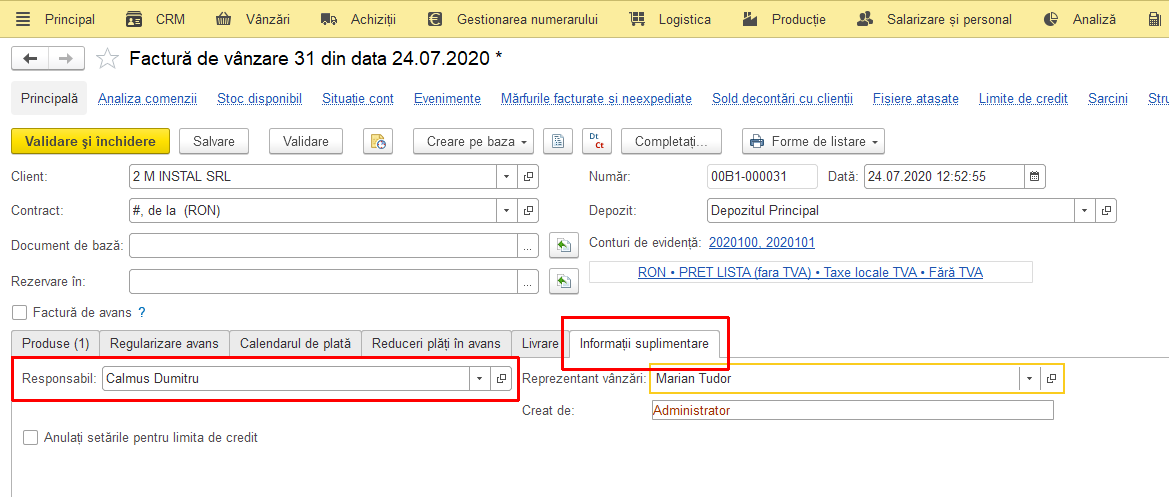This screenshot has height=497, width=1169.
Task: Open Reprezentant vânzări record icon
Action: [1052, 379]
